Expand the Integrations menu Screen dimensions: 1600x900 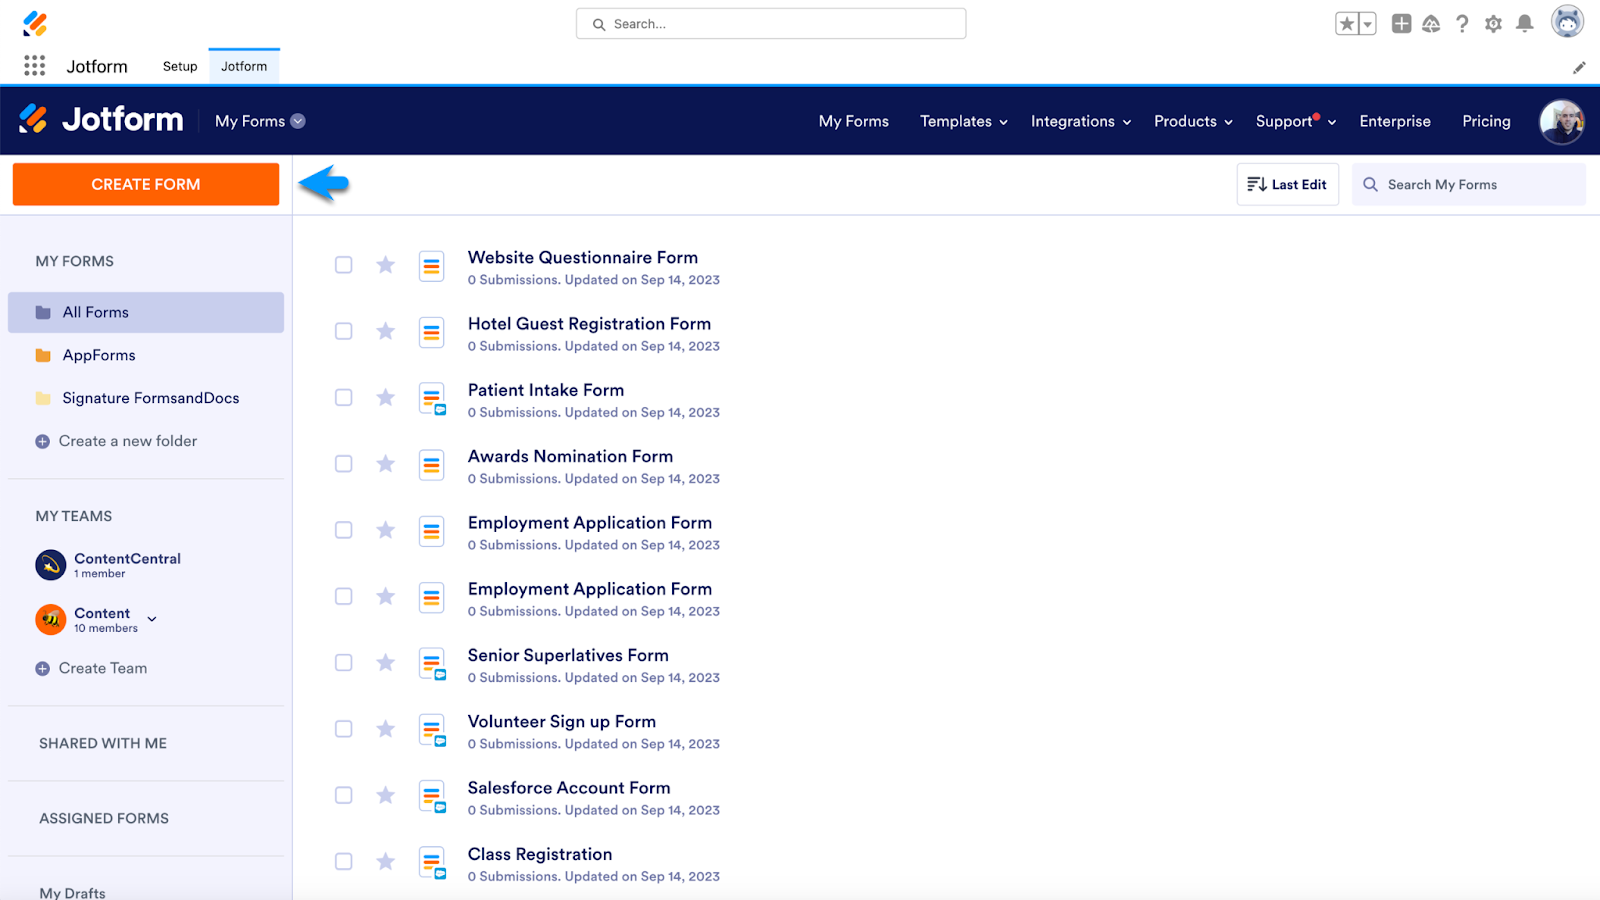1081,121
